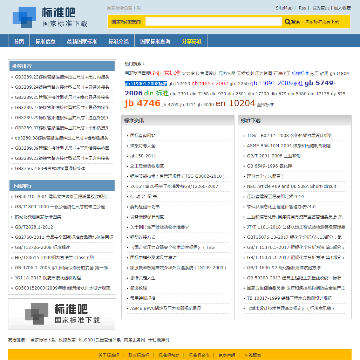Open the entry containing 'TSG G0002-2010'
This screenshot has width=360, height=360.
pyautogui.click(x=177, y=176)
